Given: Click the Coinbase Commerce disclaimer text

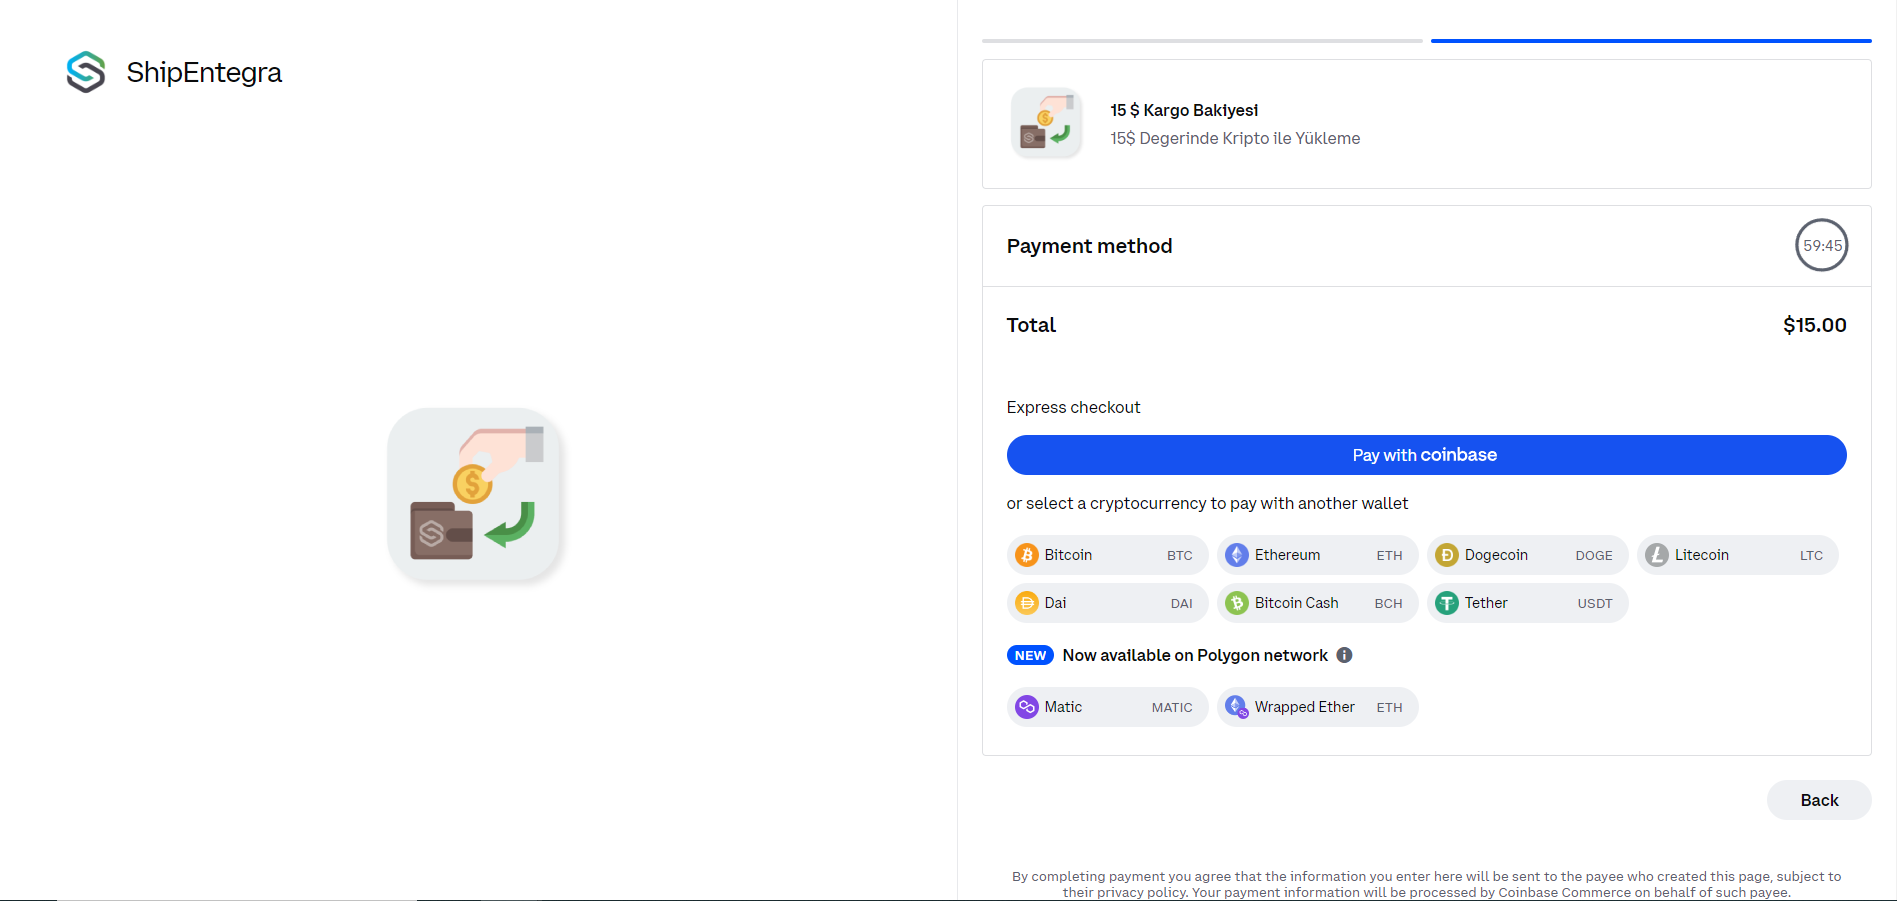Looking at the screenshot, I should click(1426, 884).
